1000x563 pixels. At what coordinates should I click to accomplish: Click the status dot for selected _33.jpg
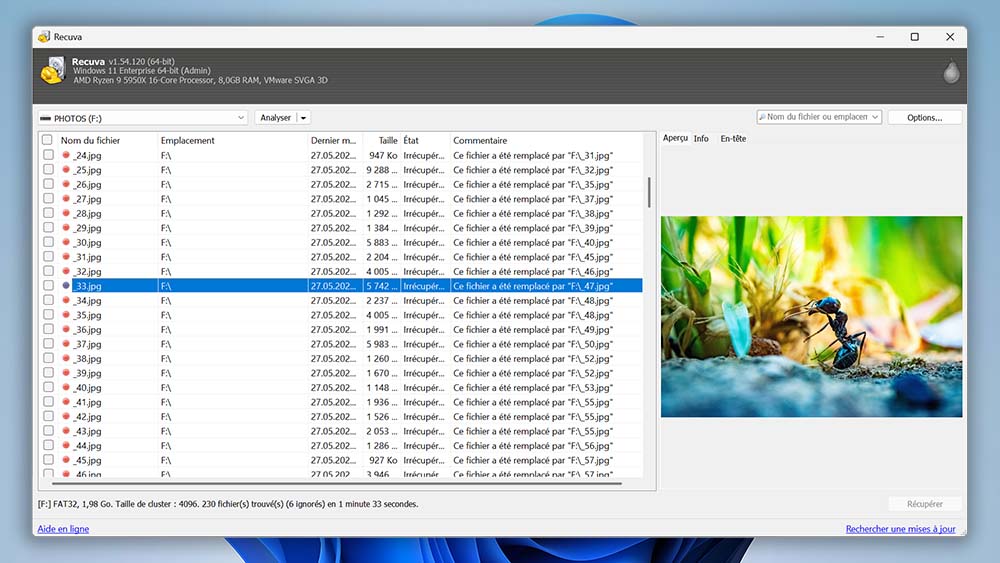[x=66, y=286]
